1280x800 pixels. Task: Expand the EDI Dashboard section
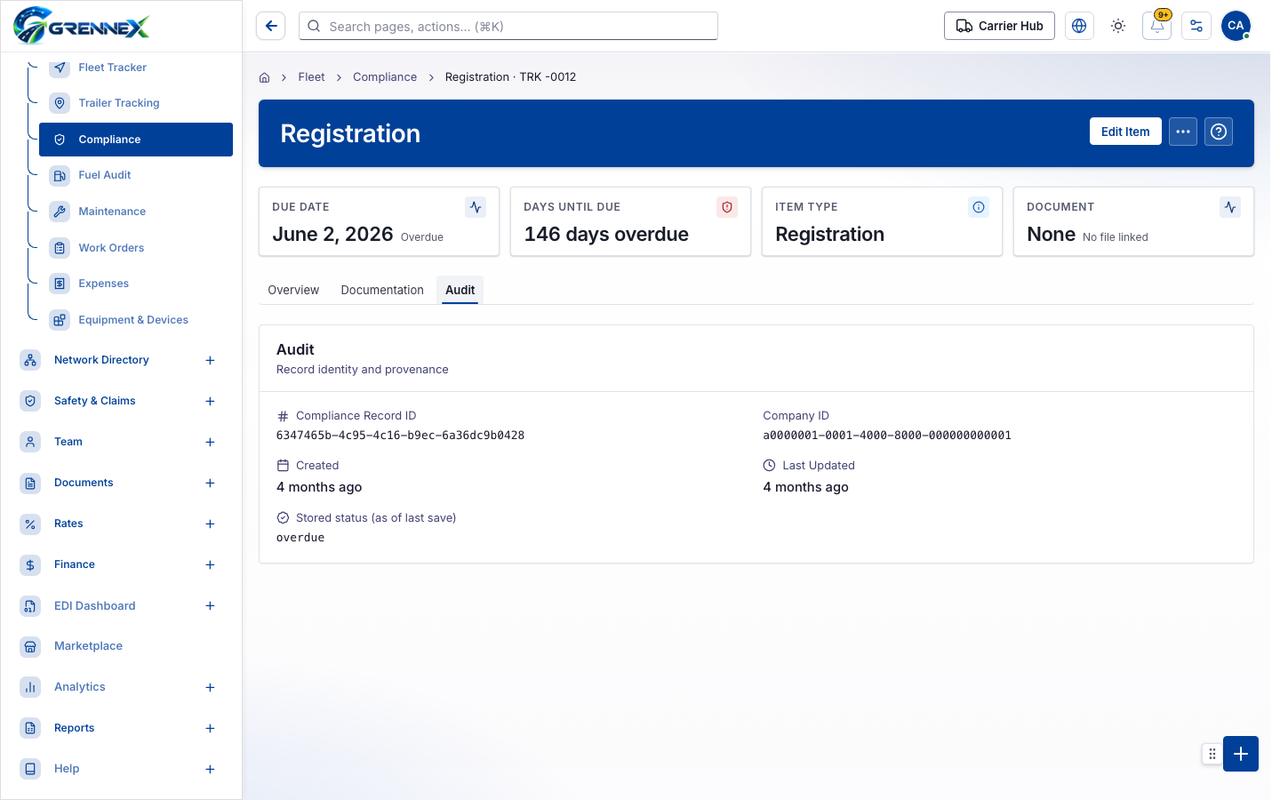click(210, 606)
